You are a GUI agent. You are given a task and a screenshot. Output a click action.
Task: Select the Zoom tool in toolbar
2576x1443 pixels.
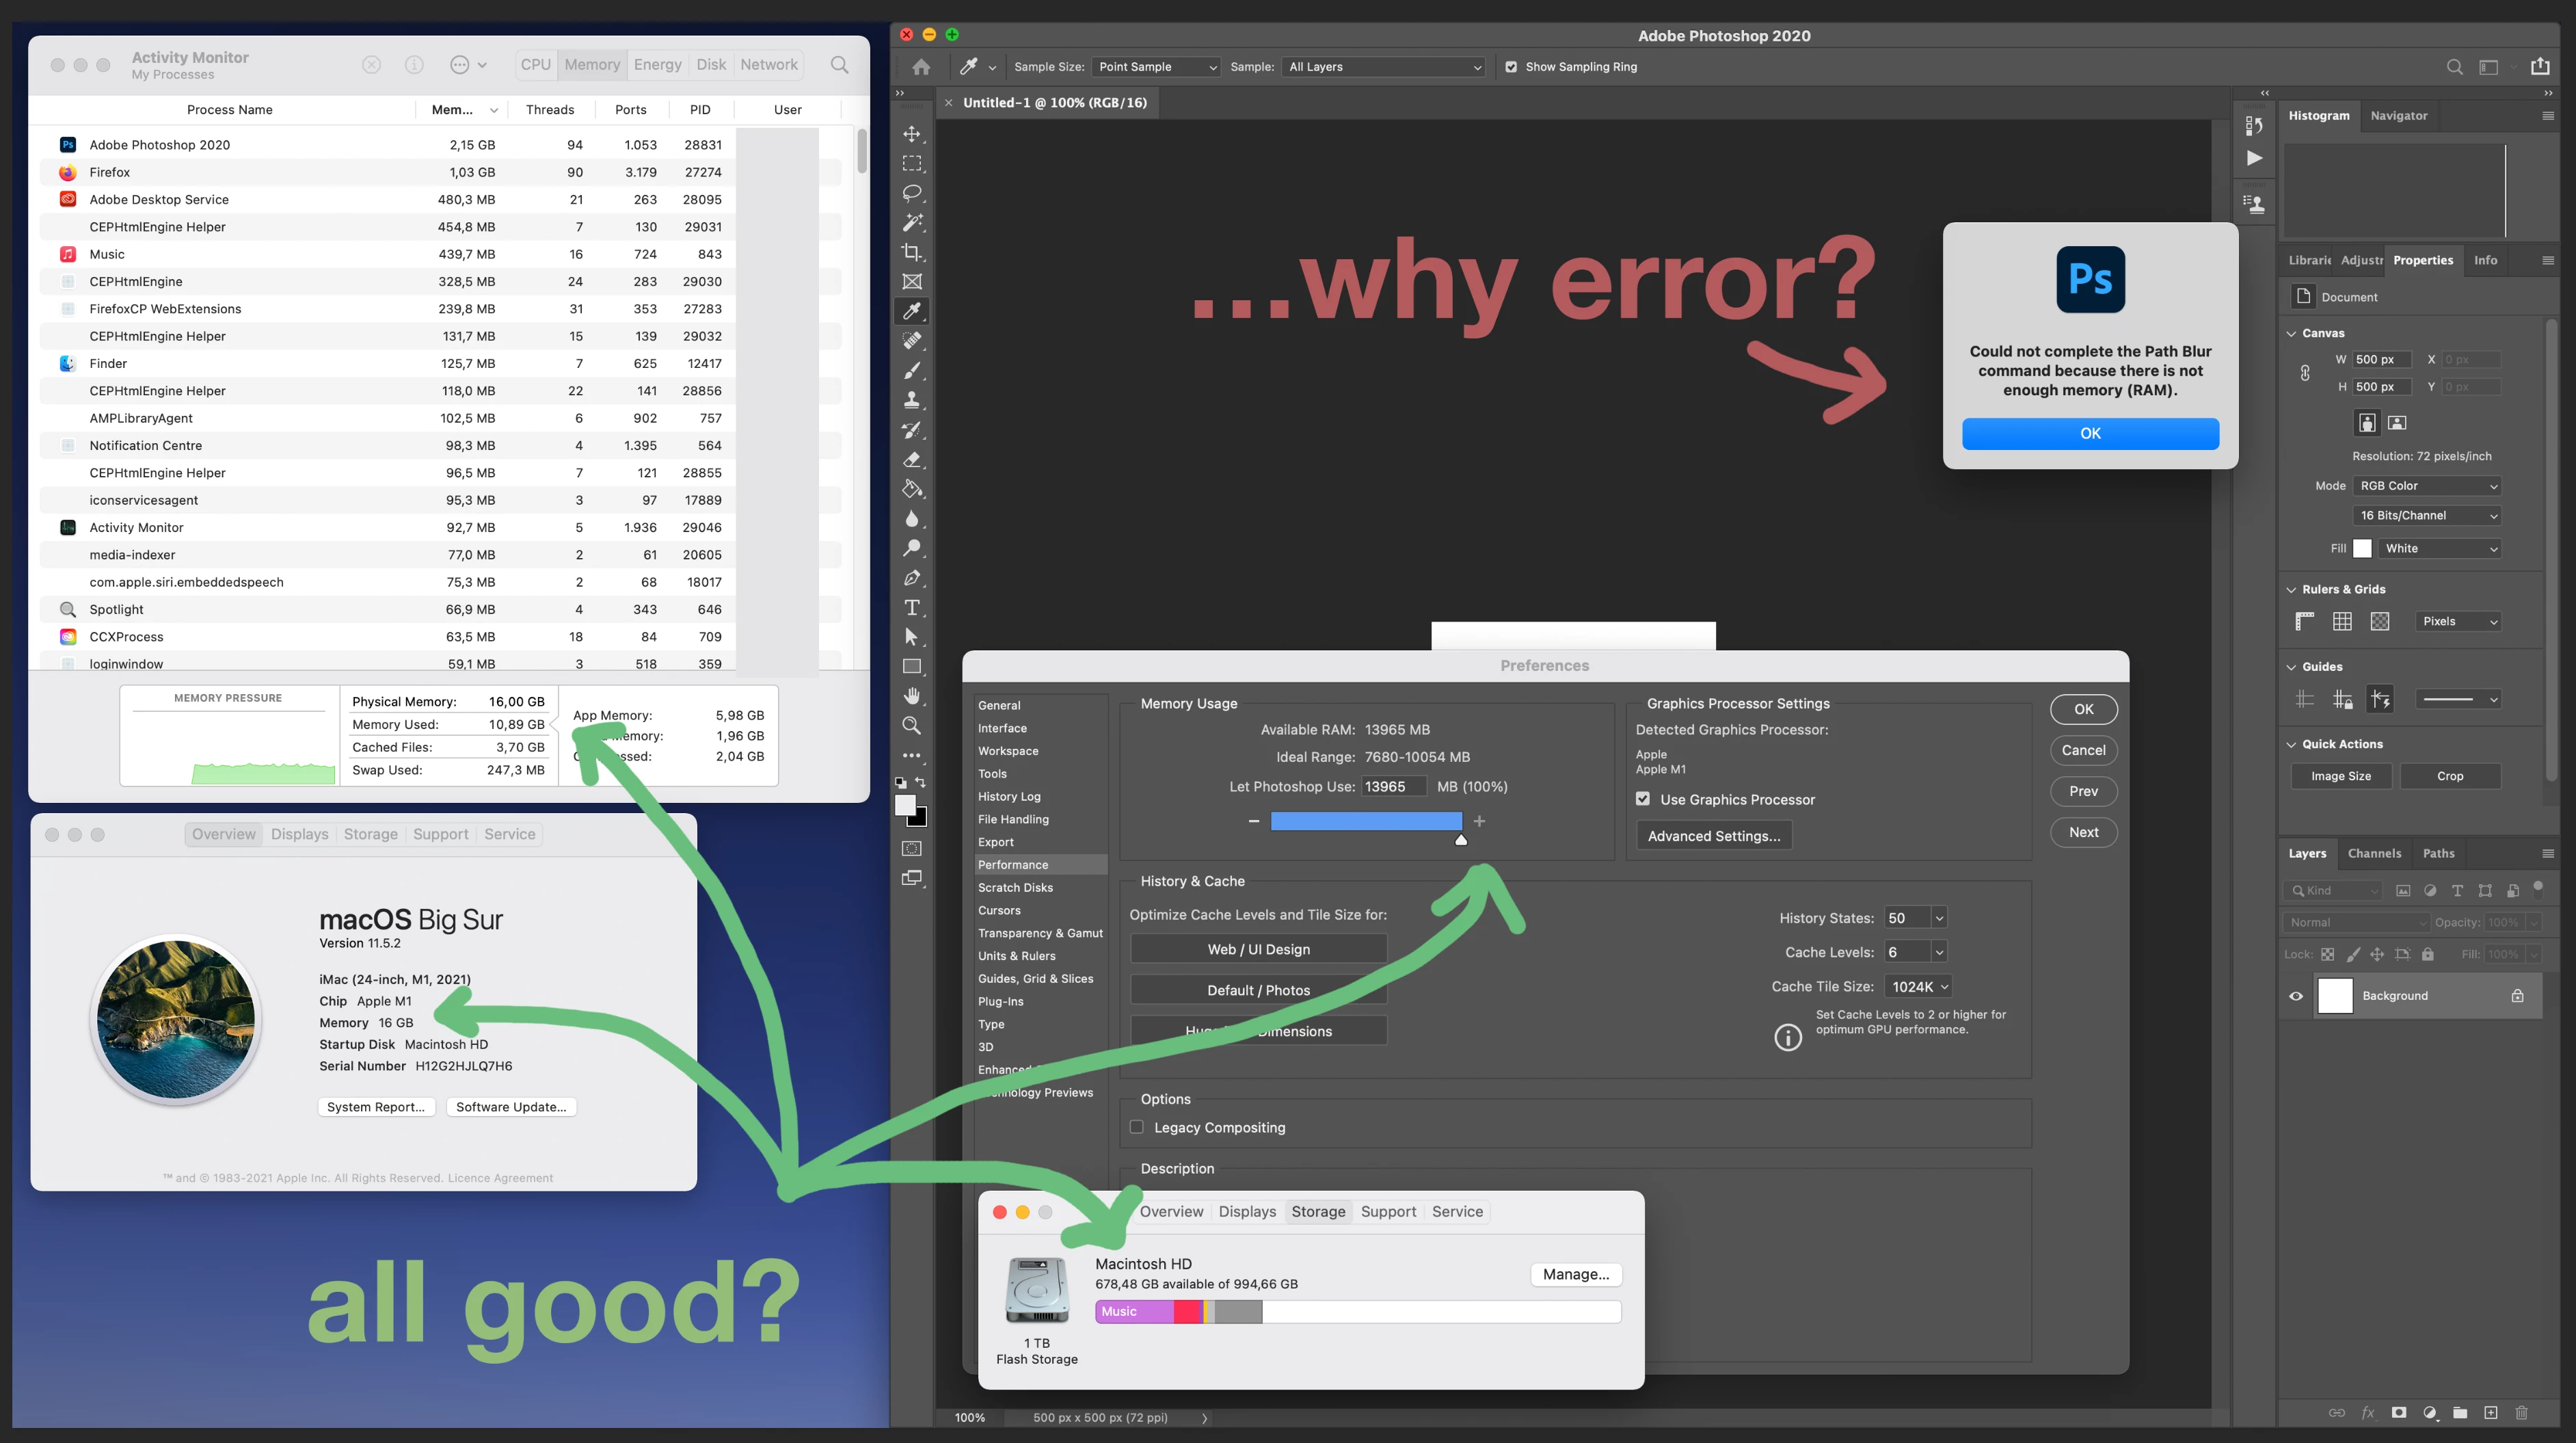coord(912,726)
